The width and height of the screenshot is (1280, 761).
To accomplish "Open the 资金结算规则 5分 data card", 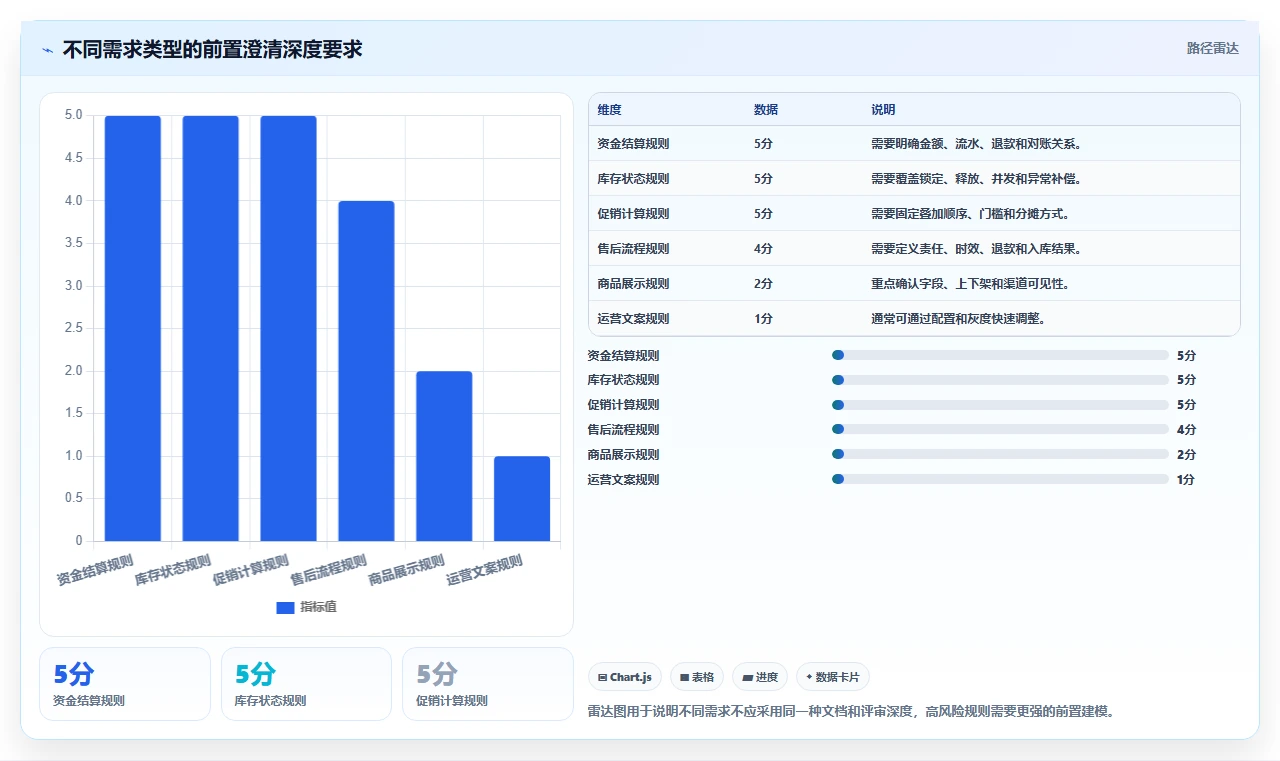I will (x=125, y=684).
